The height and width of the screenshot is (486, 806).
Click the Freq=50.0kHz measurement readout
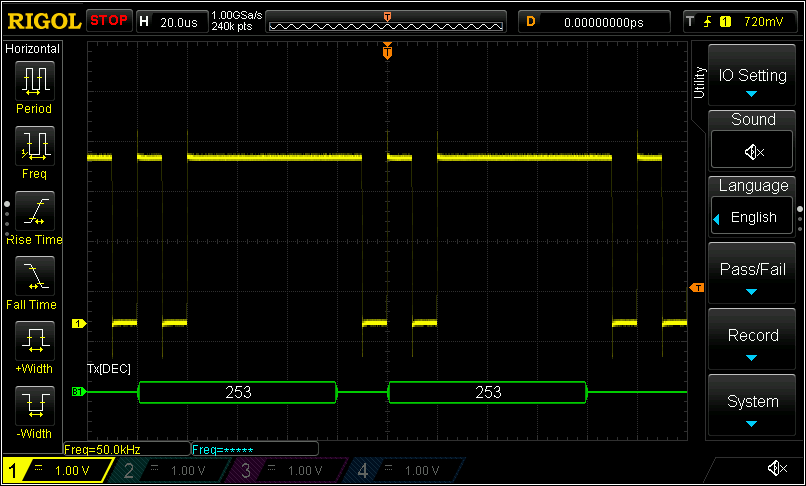[126, 449]
